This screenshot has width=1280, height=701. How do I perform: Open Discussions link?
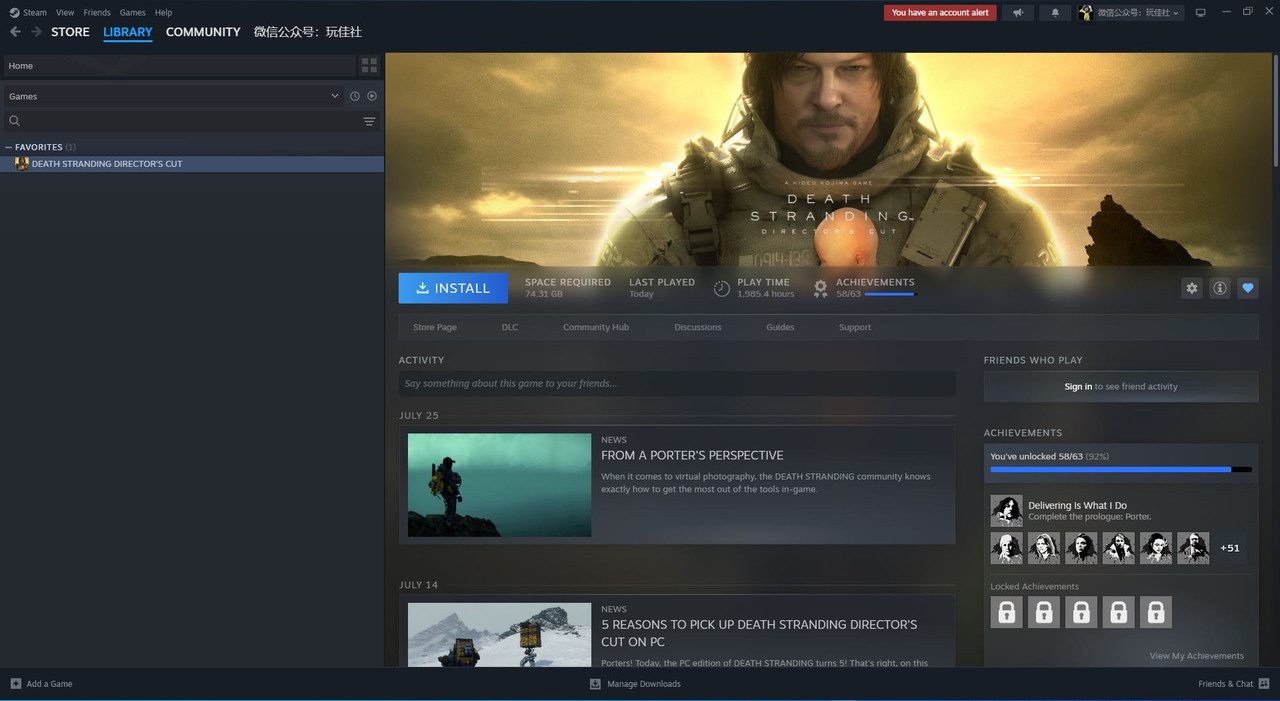[698, 327]
